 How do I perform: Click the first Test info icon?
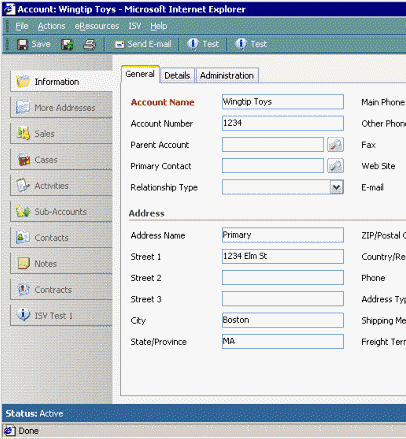pos(193,44)
